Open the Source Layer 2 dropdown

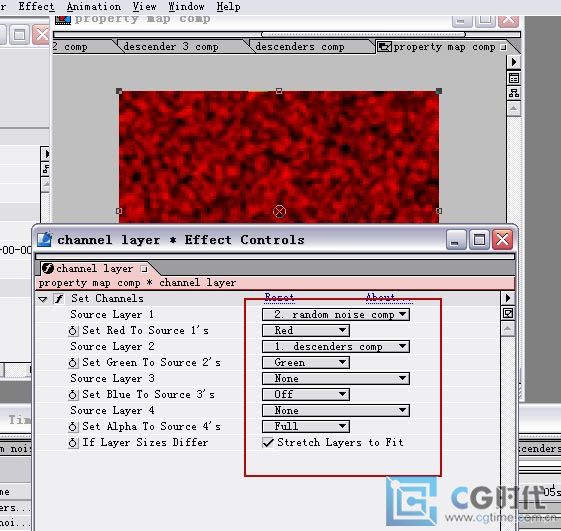tap(336, 346)
